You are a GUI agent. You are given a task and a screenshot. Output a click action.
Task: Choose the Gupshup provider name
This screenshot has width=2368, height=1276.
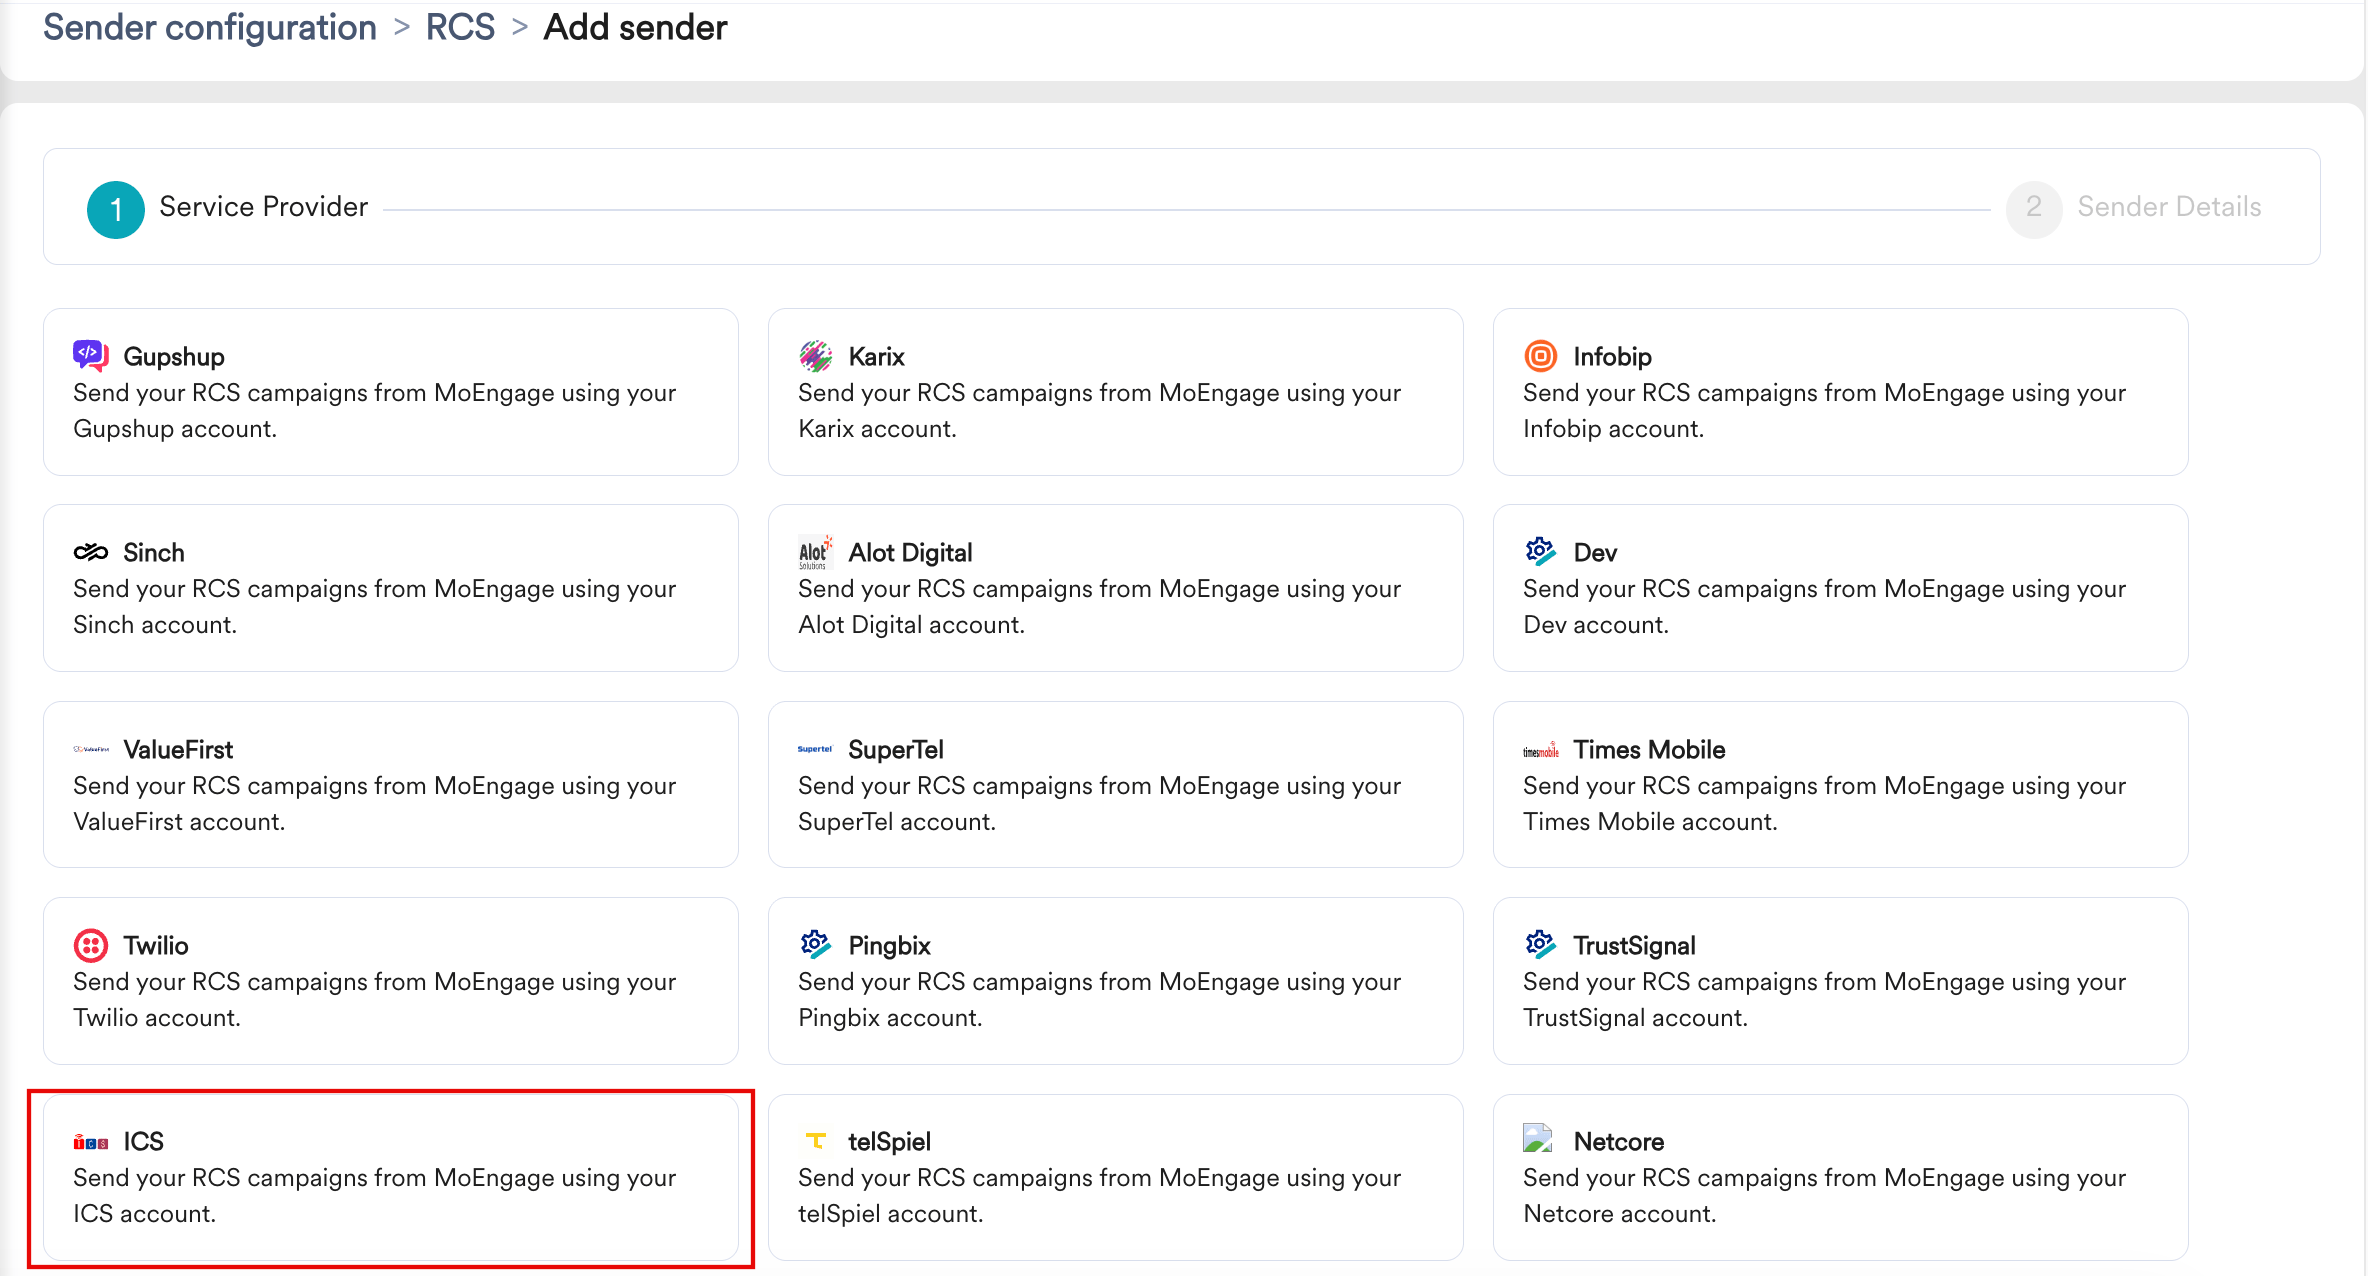(174, 356)
